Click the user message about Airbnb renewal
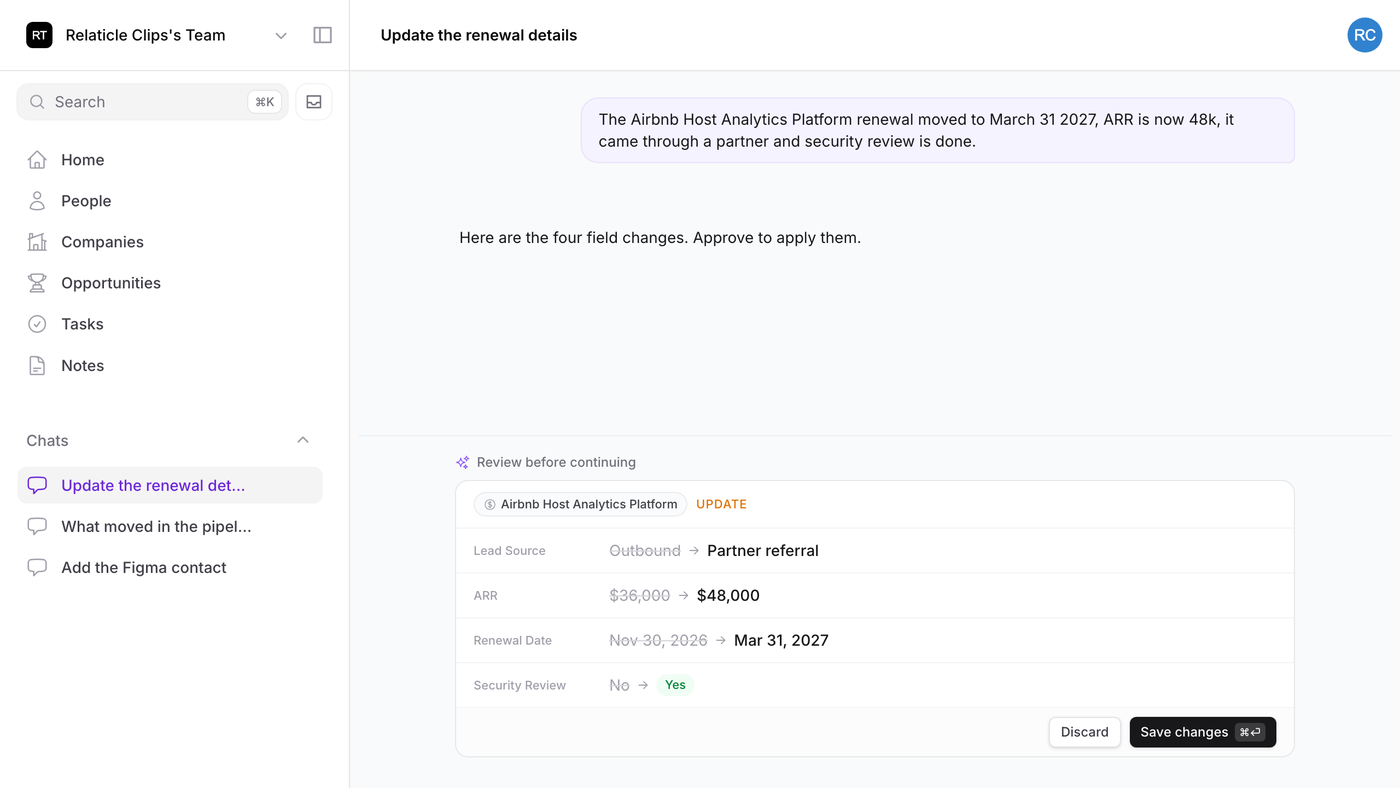This screenshot has width=1400, height=788. click(938, 130)
